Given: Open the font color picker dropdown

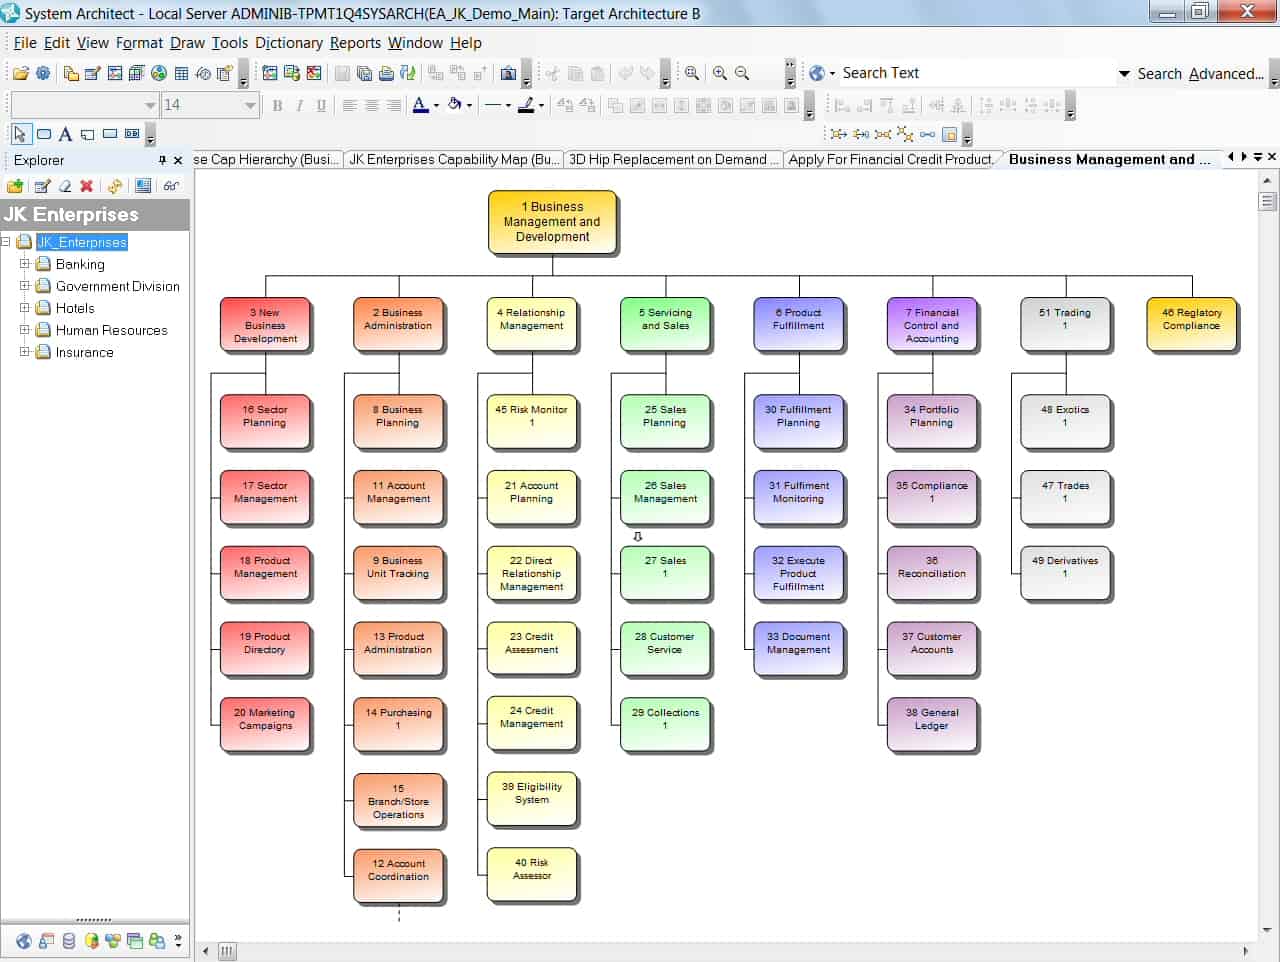Looking at the screenshot, I should point(437,105).
